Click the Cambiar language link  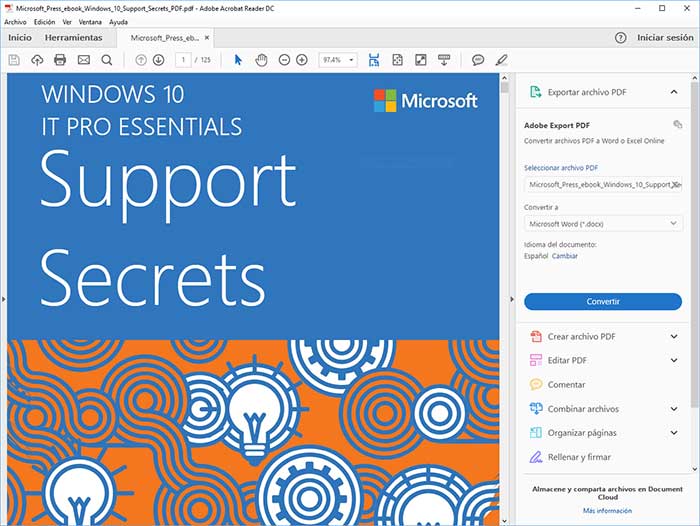pos(565,256)
